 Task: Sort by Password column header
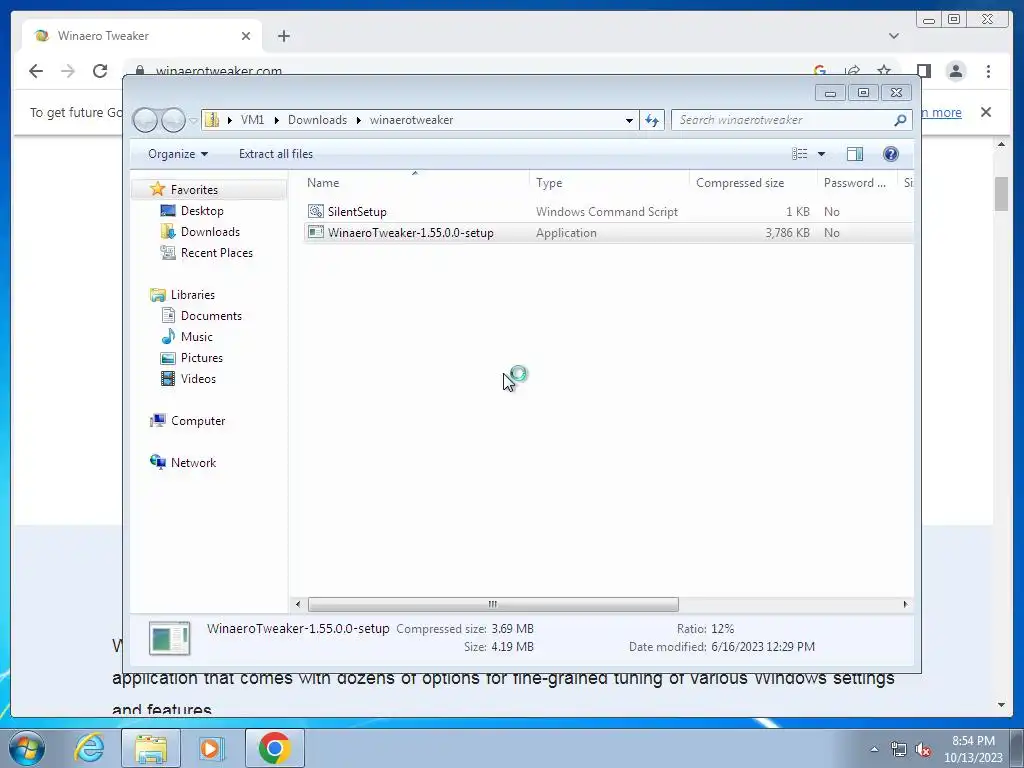tap(857, 183)
